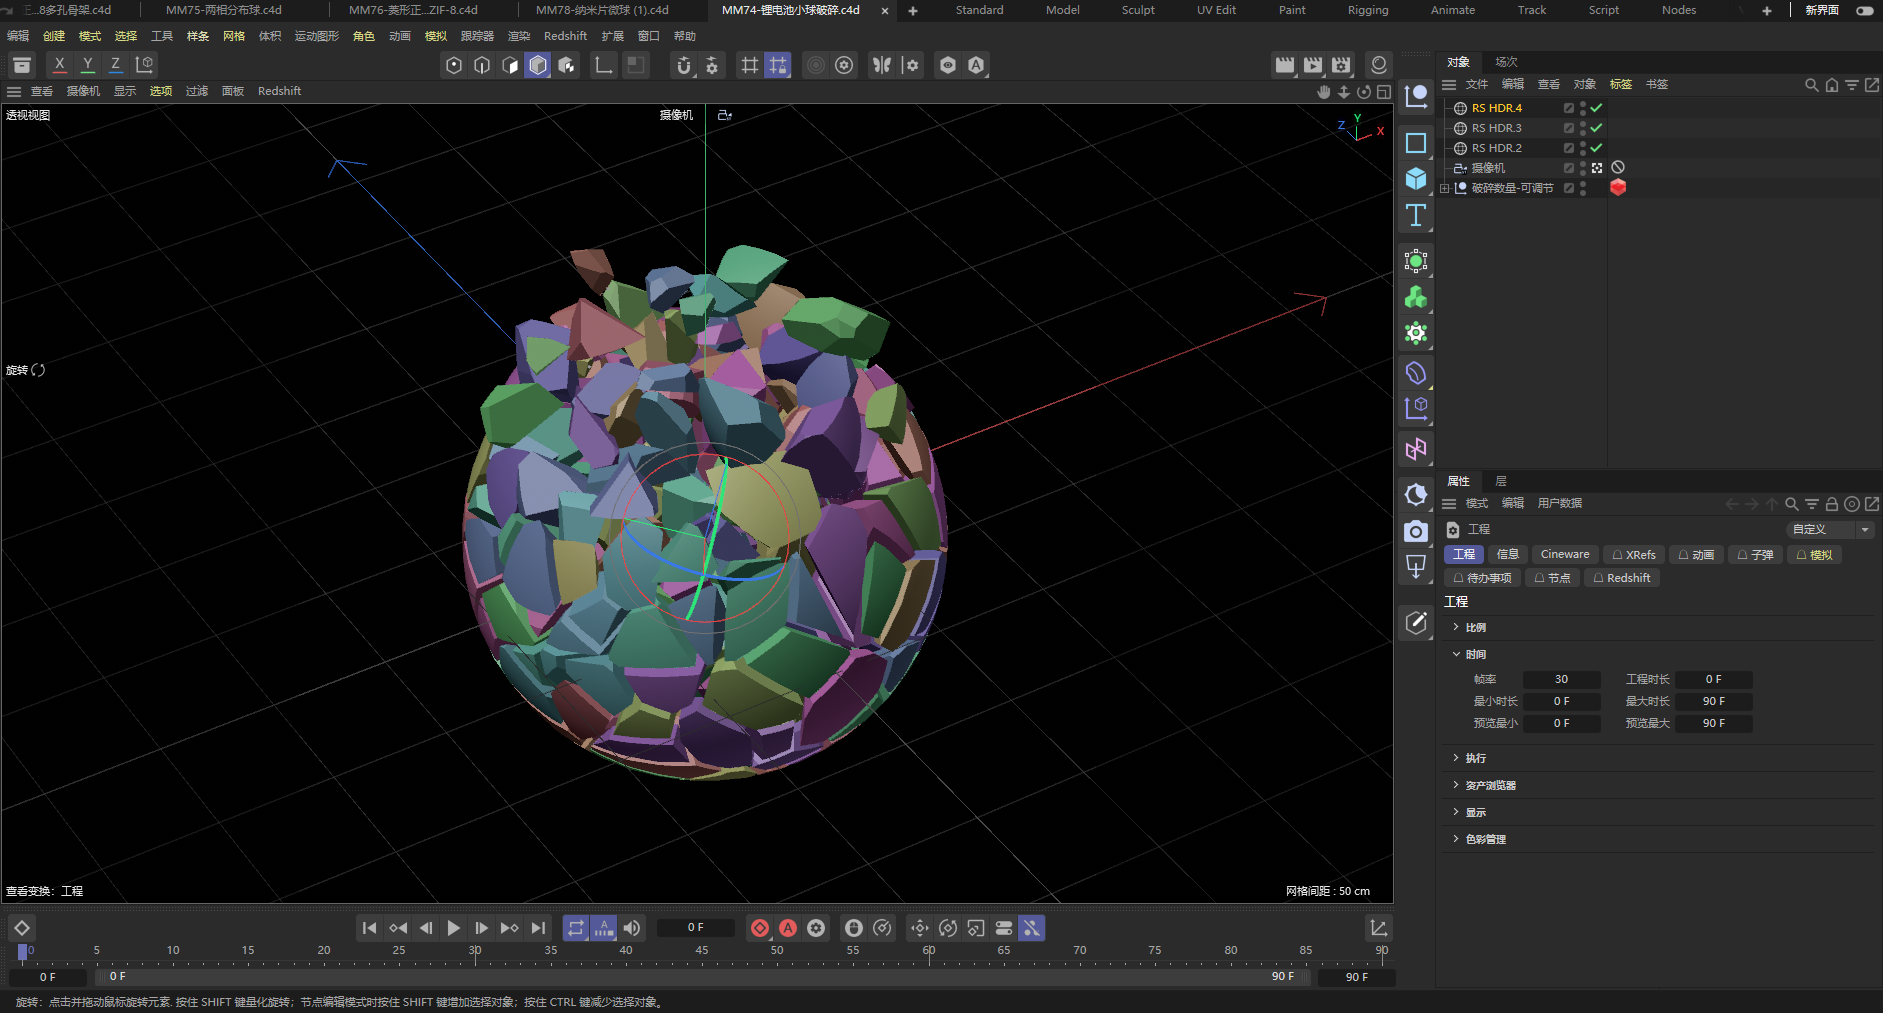Select the Cineware project tab button
Image resolution: width=1883 pixels, height=1013 pixels.
tap(1565, 554)
